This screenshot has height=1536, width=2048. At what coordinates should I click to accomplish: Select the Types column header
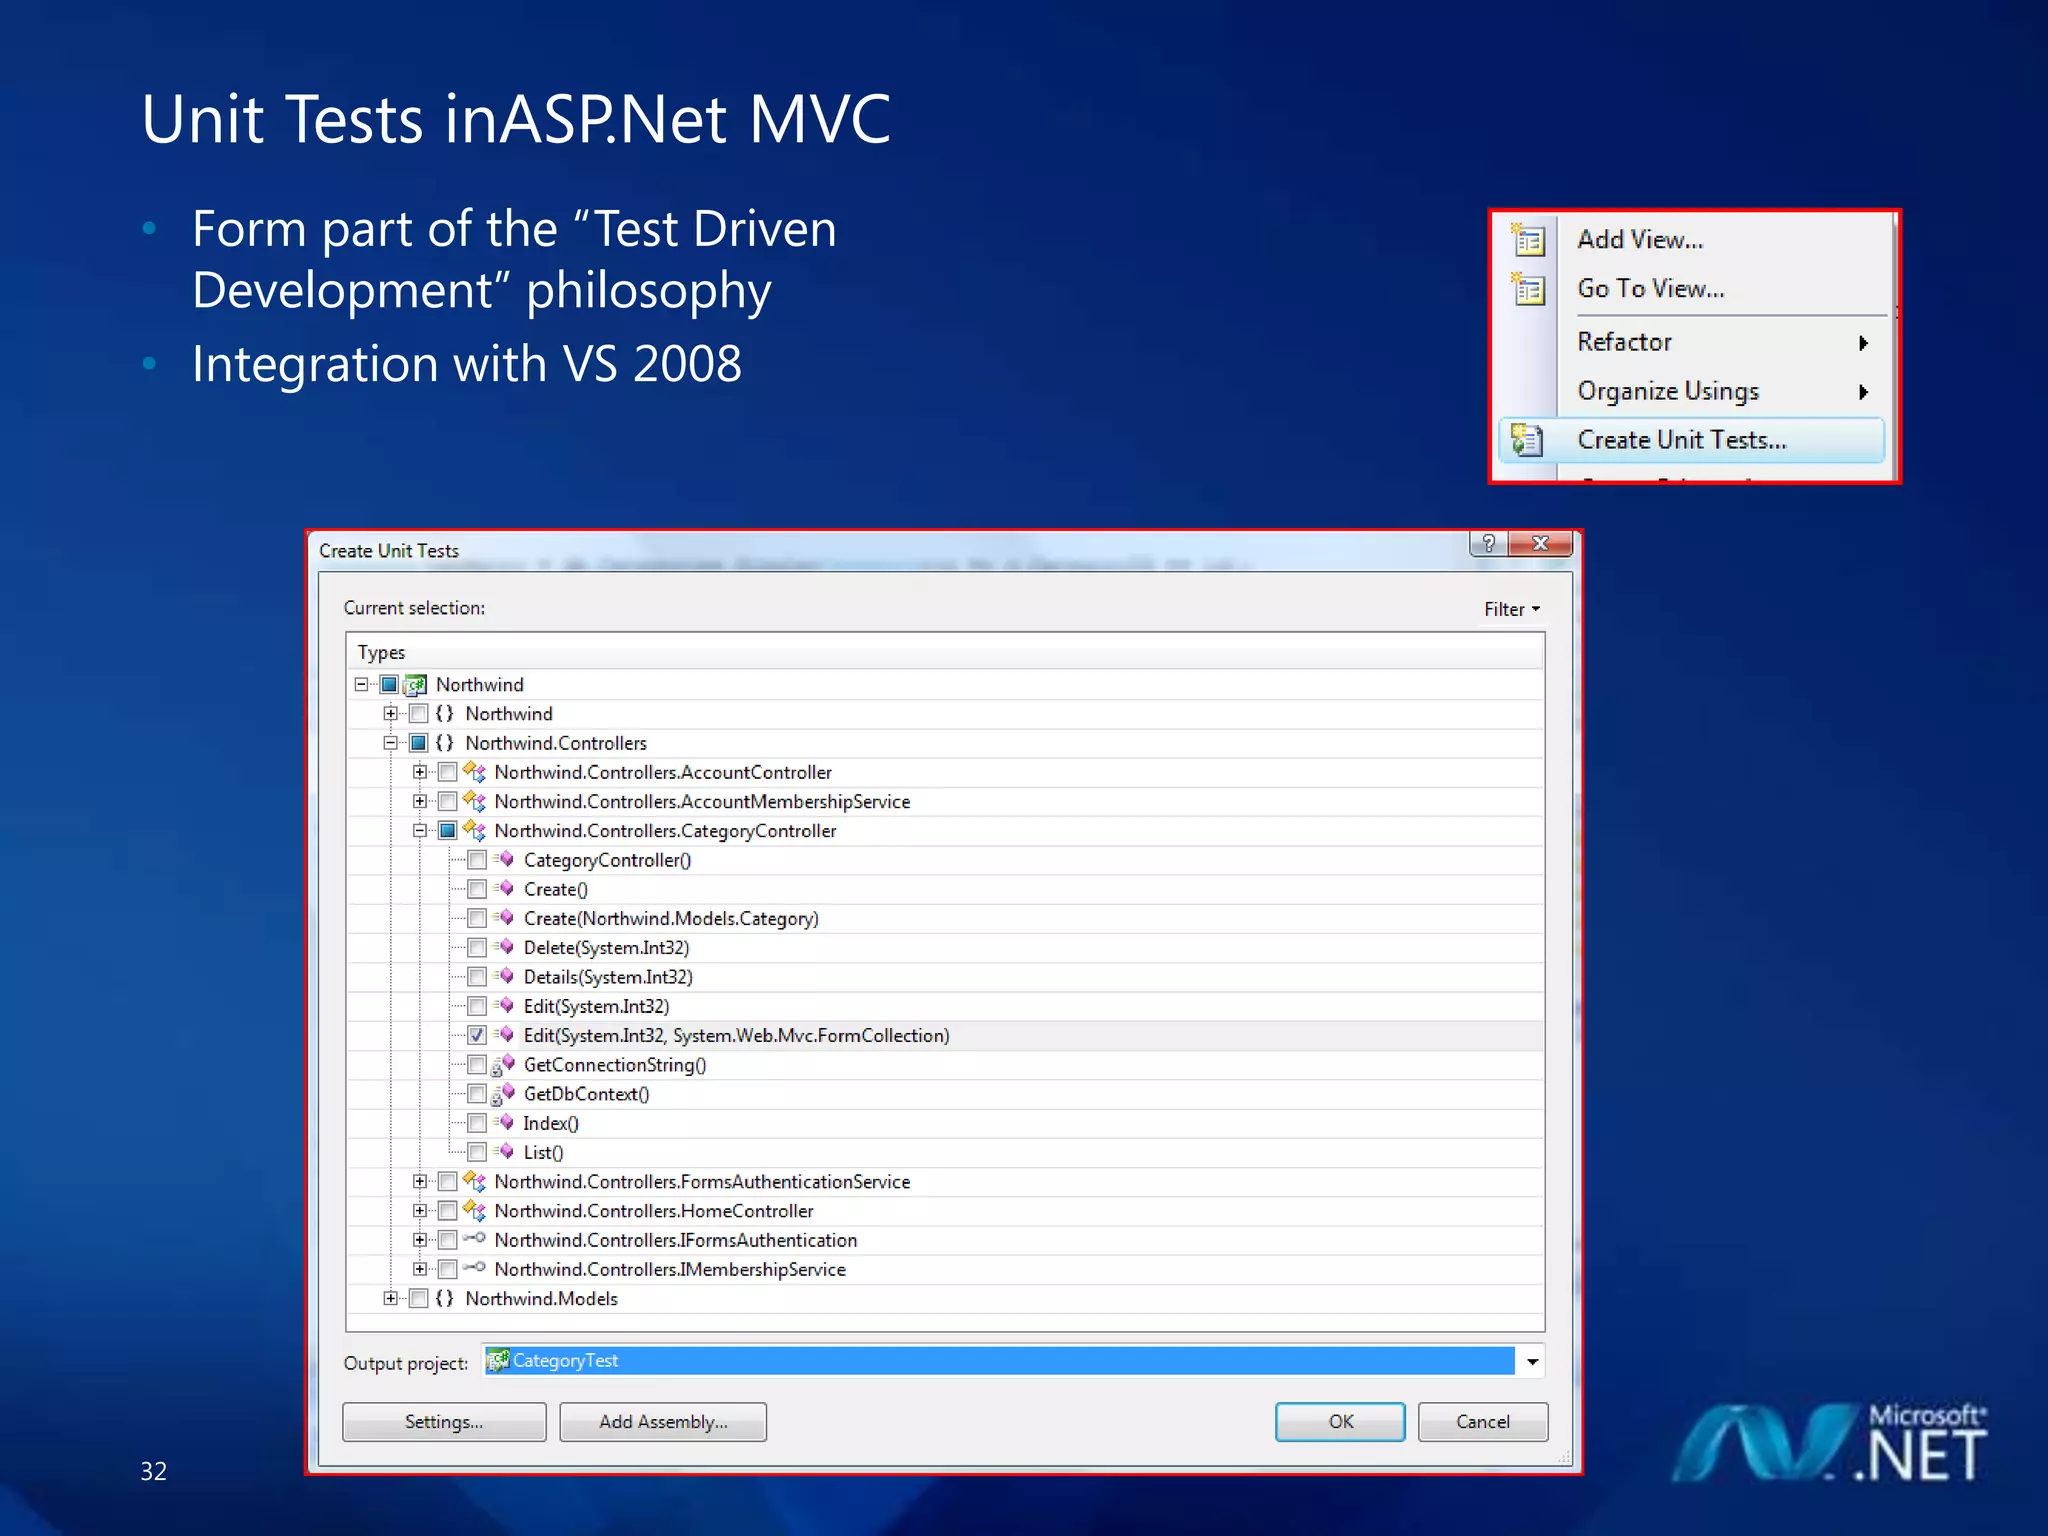tap(945, 652)
